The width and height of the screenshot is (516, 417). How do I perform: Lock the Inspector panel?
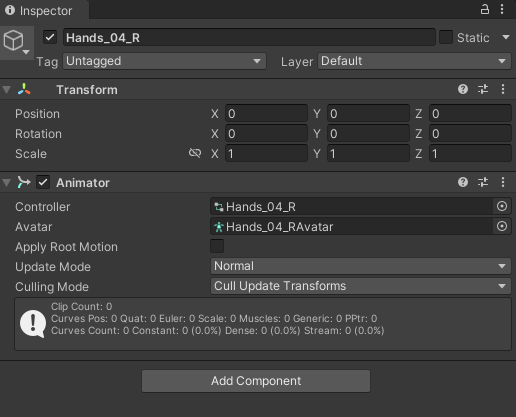(x=485, y=9)
